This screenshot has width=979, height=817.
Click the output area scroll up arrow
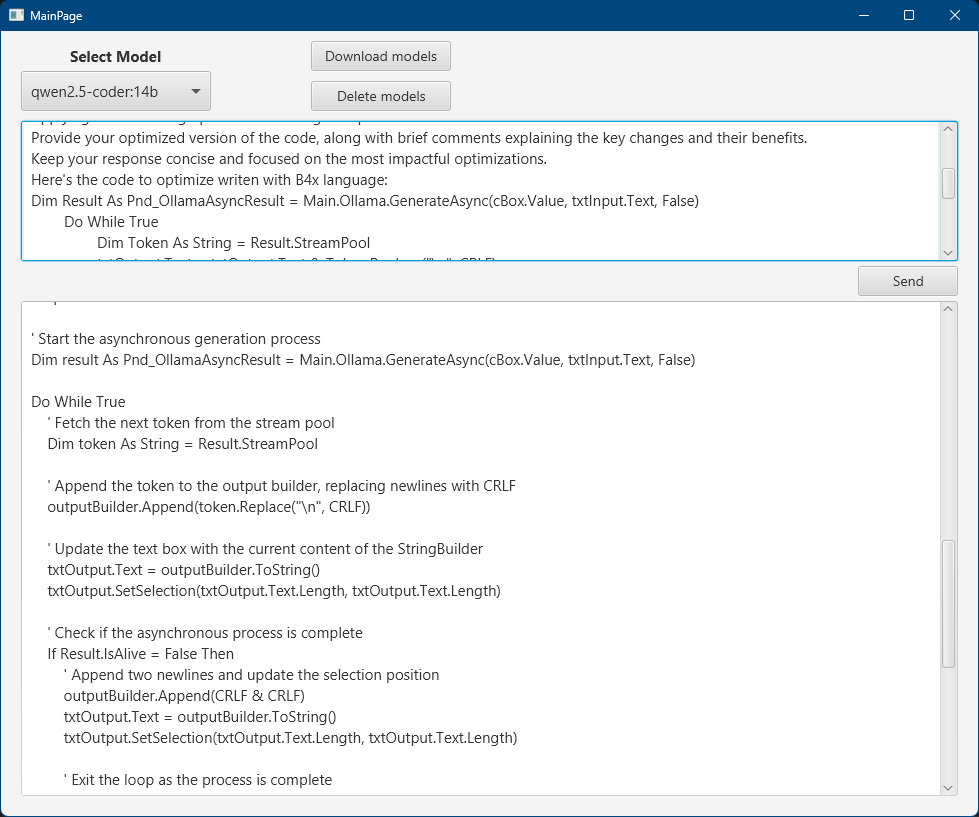click(948, 309)
